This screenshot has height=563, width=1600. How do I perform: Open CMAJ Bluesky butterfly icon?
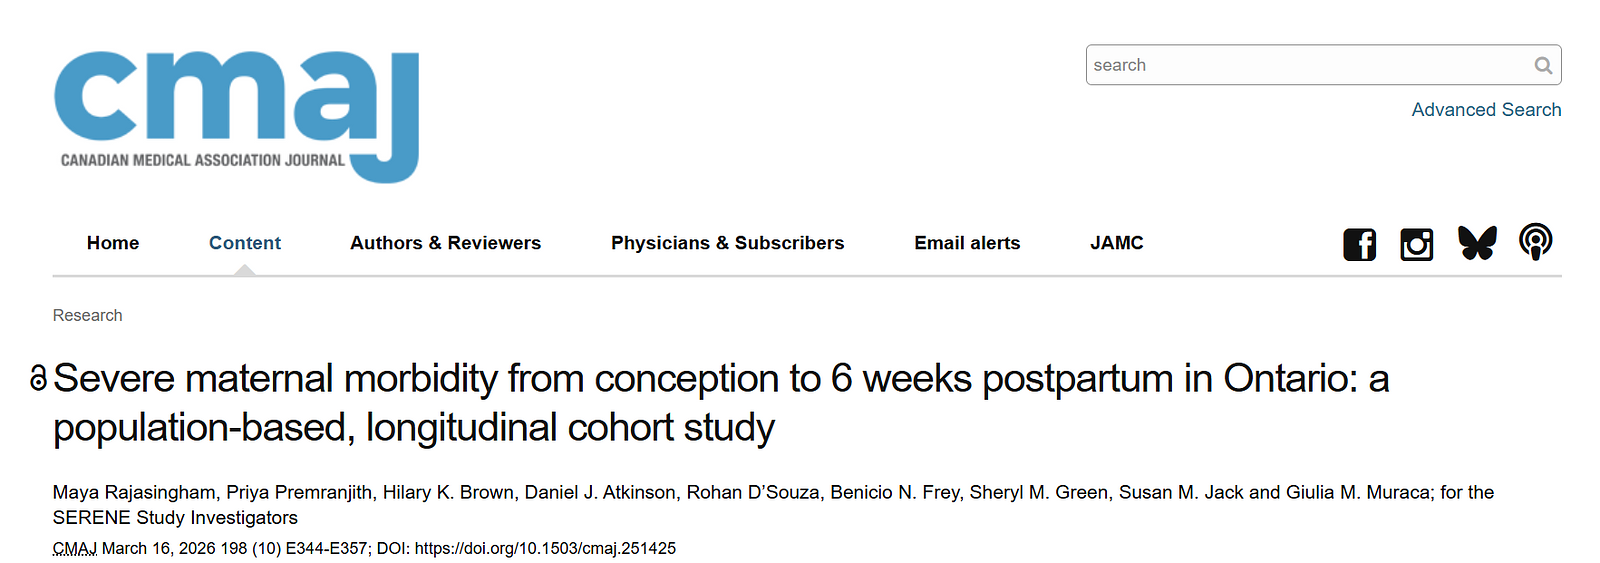pos(1477,243)
